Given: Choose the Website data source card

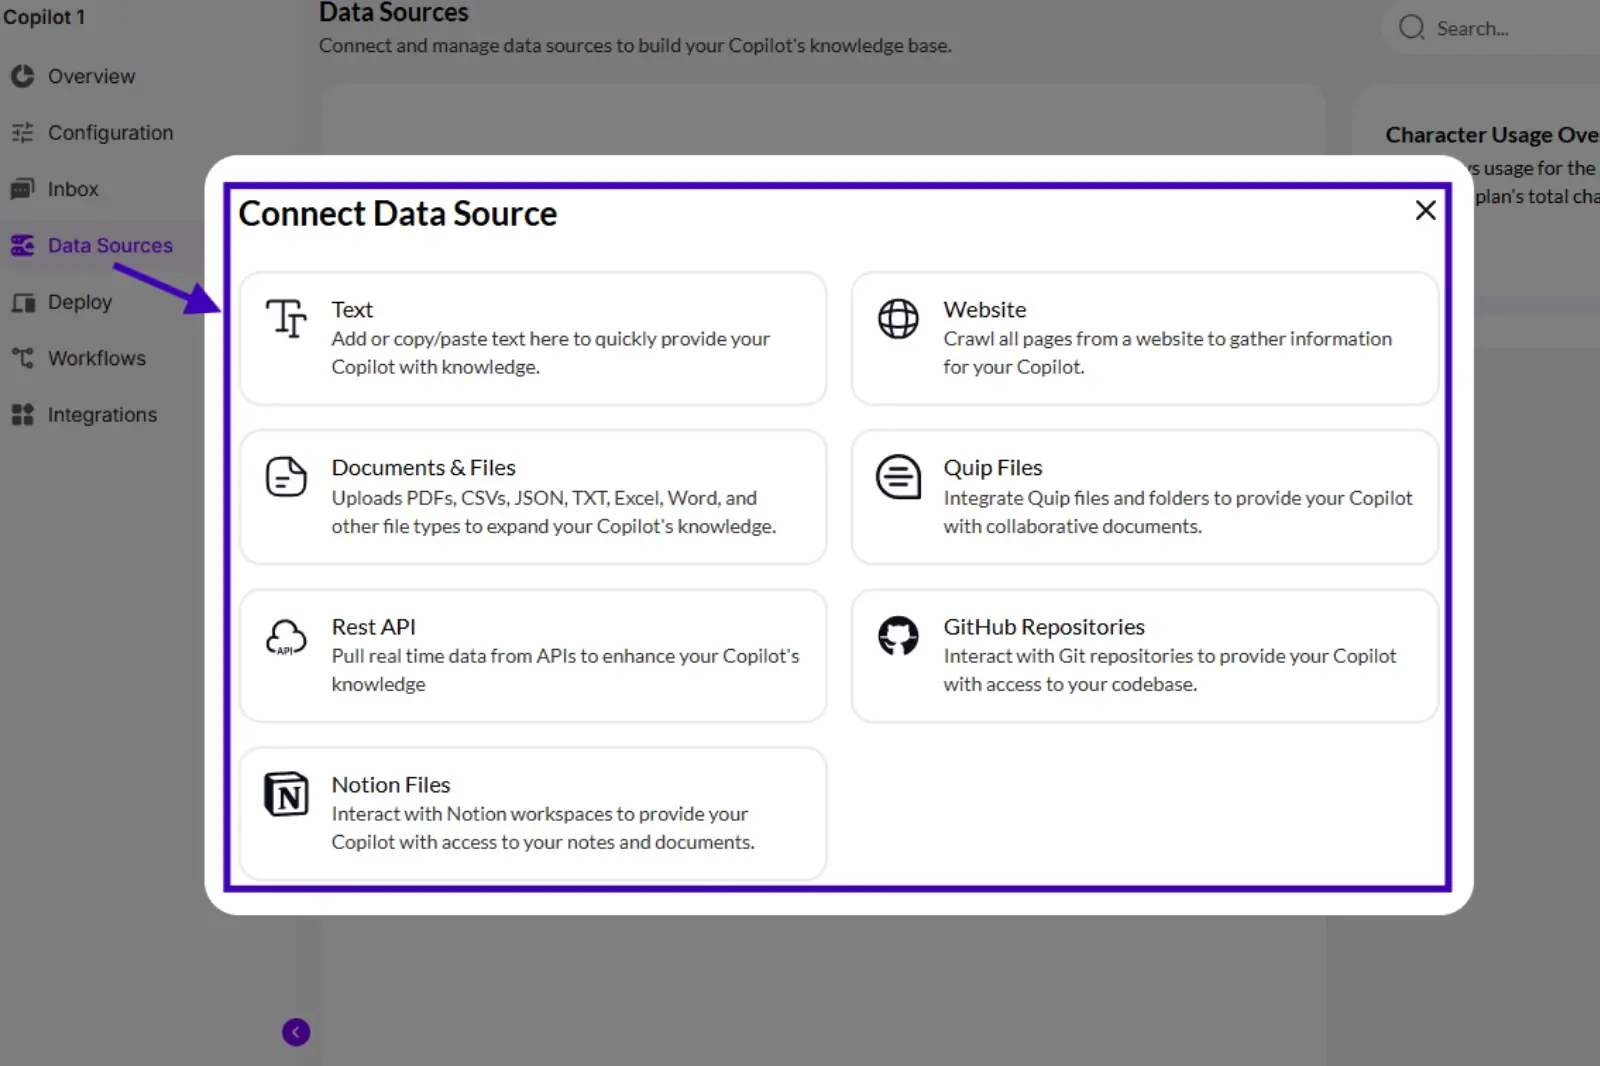Looking at the screenshot, I should click(1145, 338).
